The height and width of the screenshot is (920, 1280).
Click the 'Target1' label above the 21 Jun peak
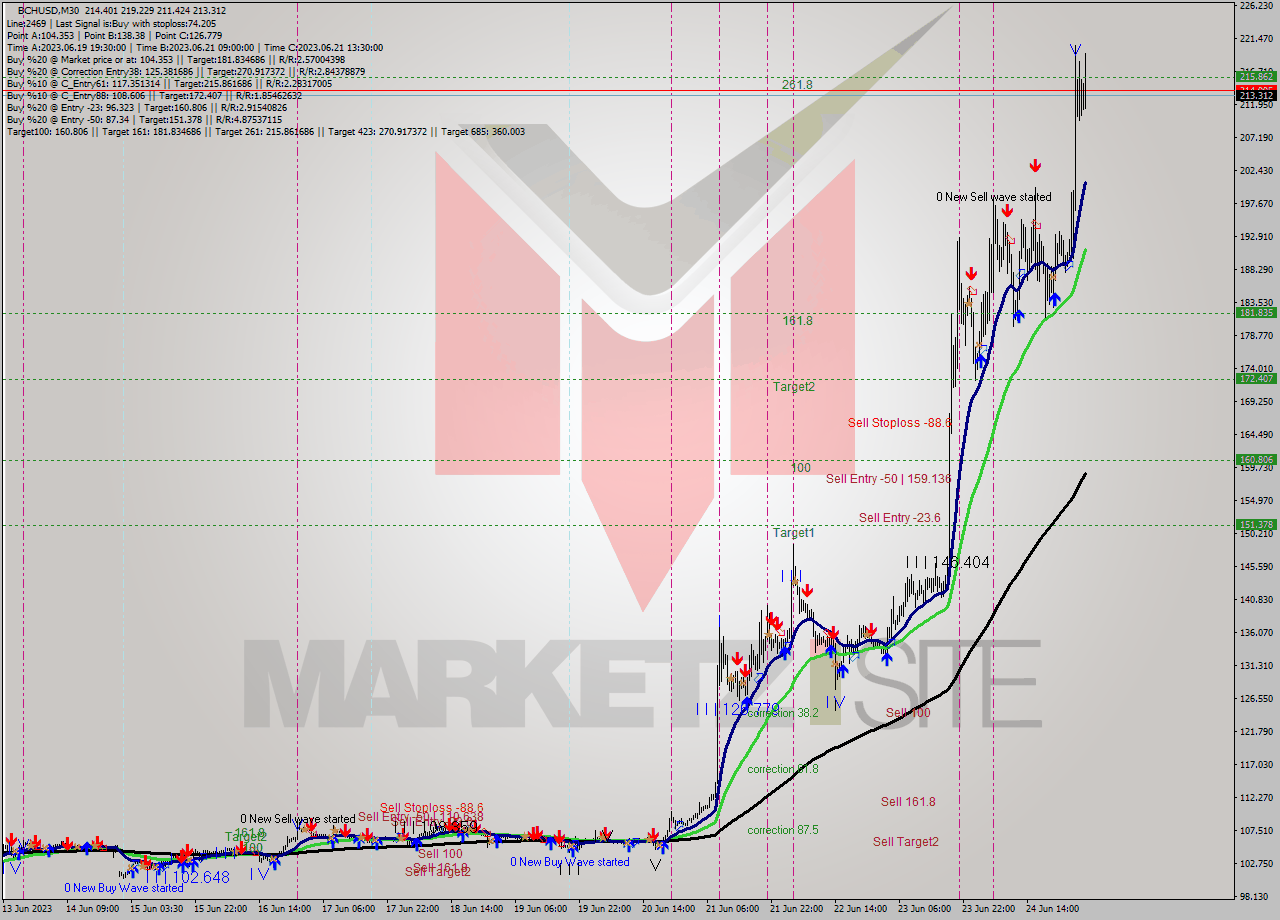pyautogui.click(x=793, y=533)
